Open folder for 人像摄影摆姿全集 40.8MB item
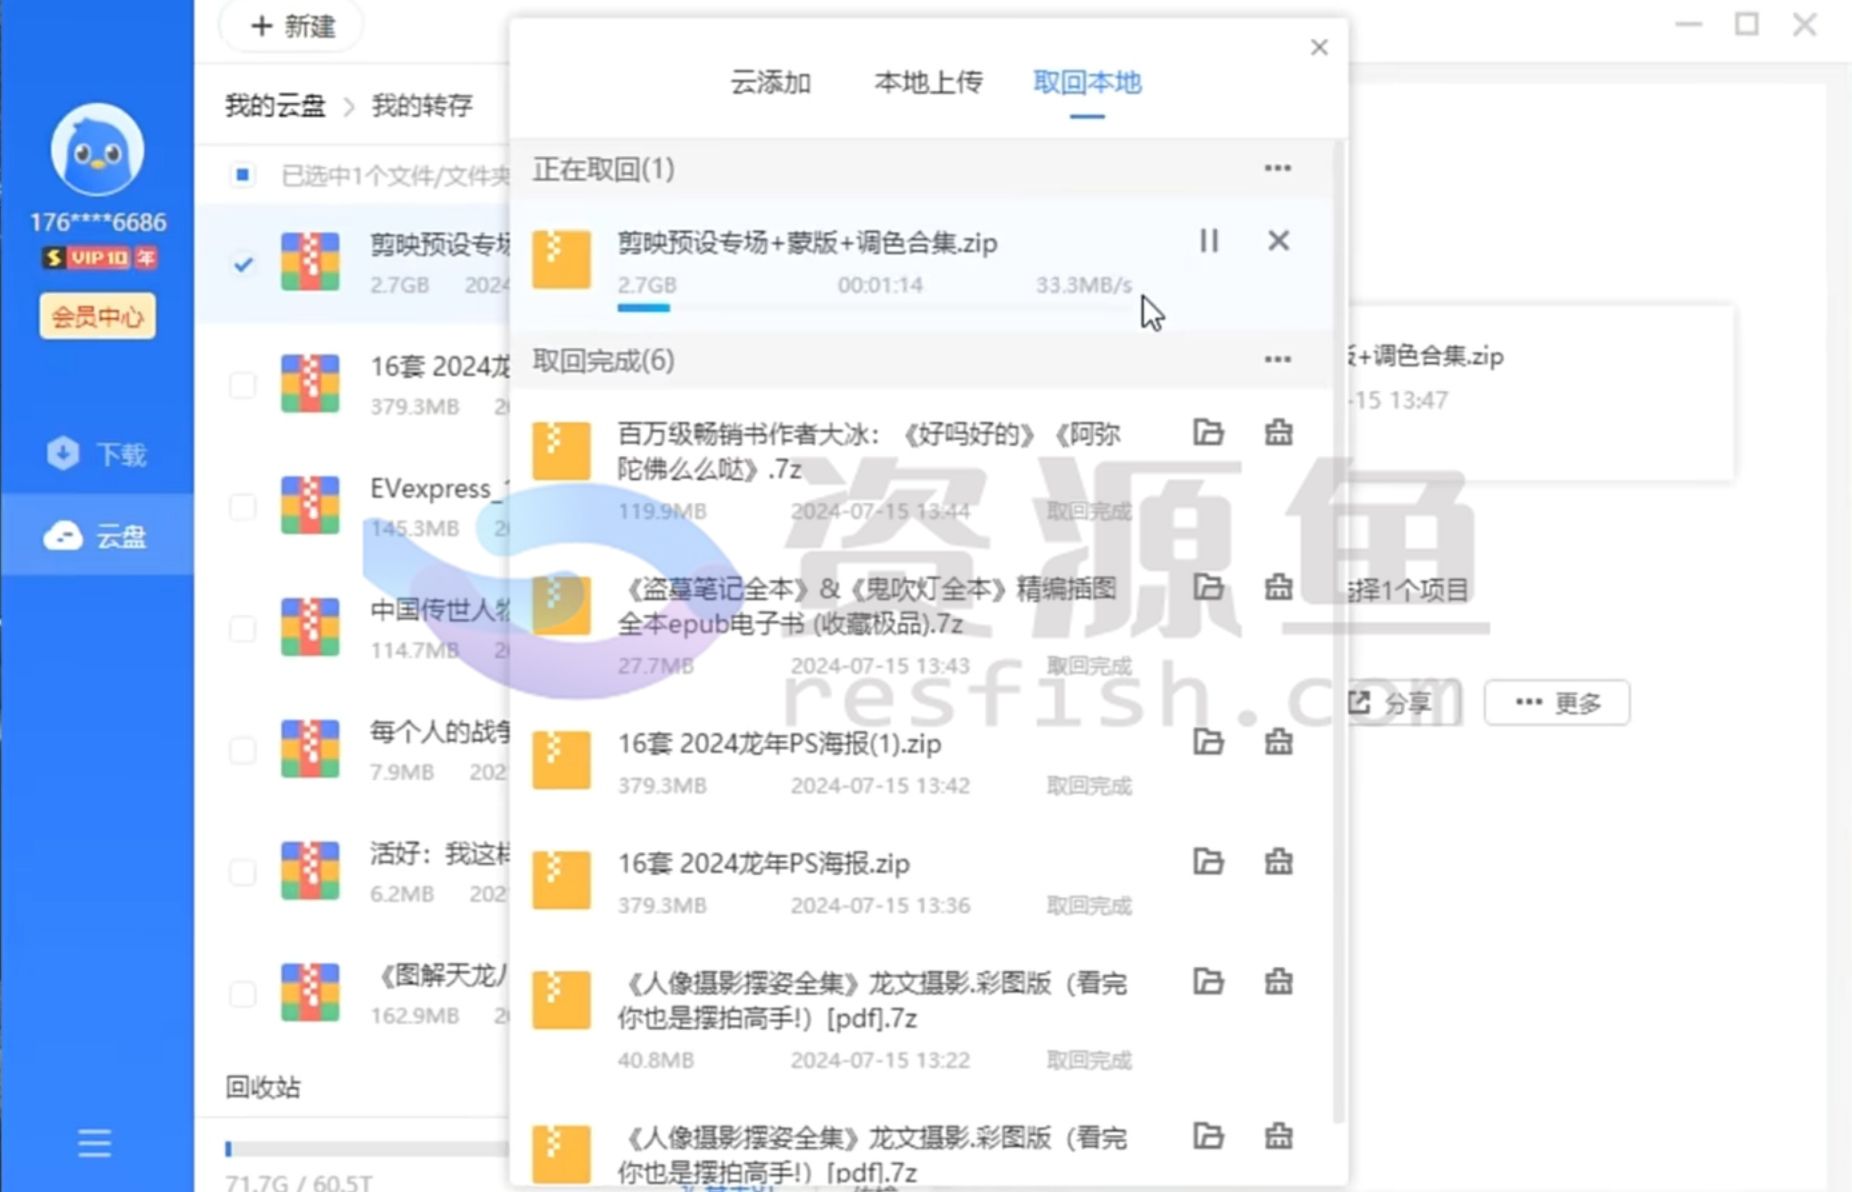This screenshot has height=1192, width=1852. point(1208,981)
